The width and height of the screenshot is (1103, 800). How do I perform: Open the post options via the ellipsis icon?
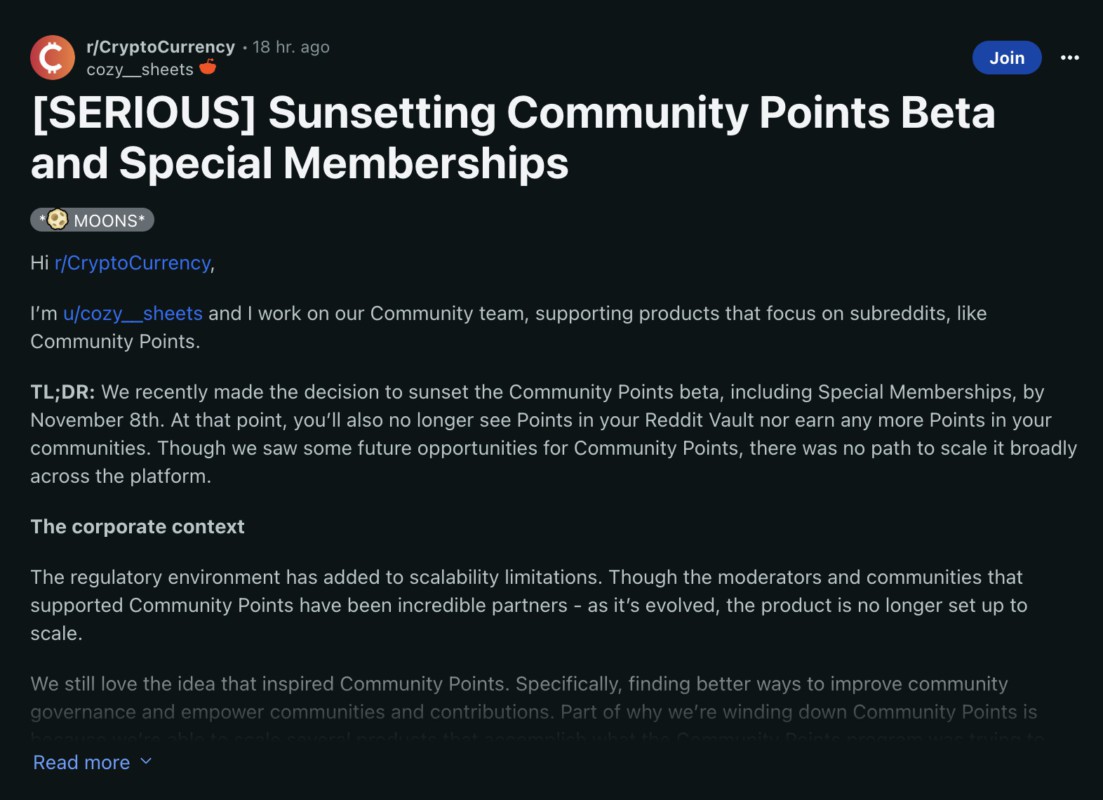pos(1069,58)
